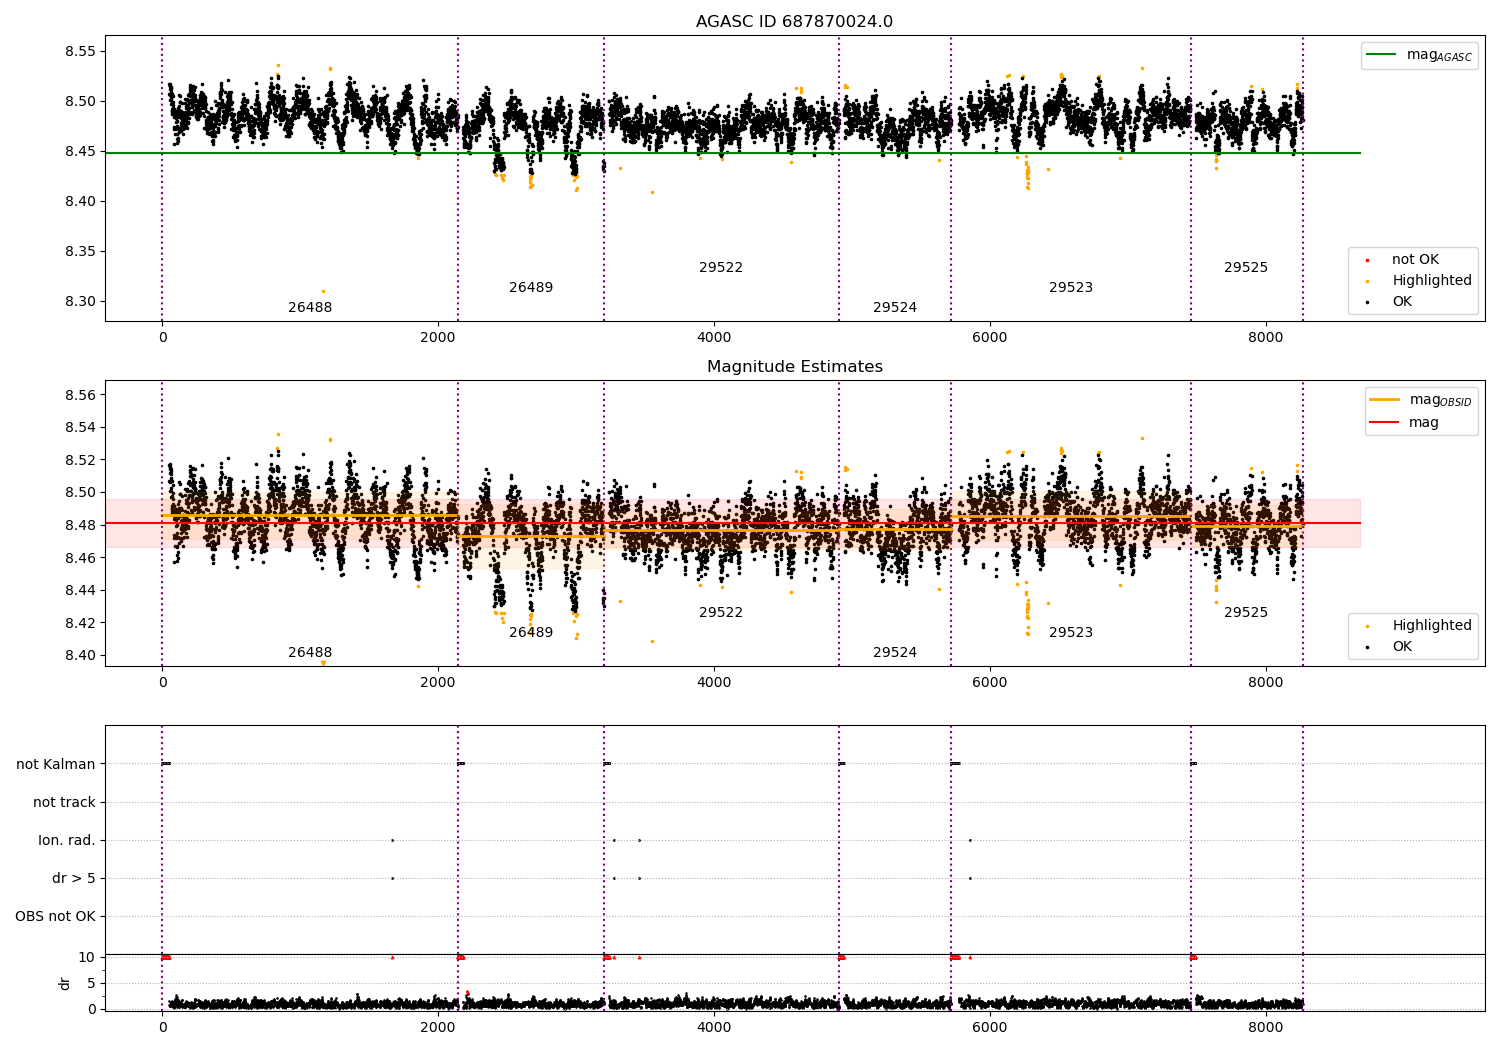Click the 'not track' axis label
The image size is (1500, 1050).
coord(64,803)
